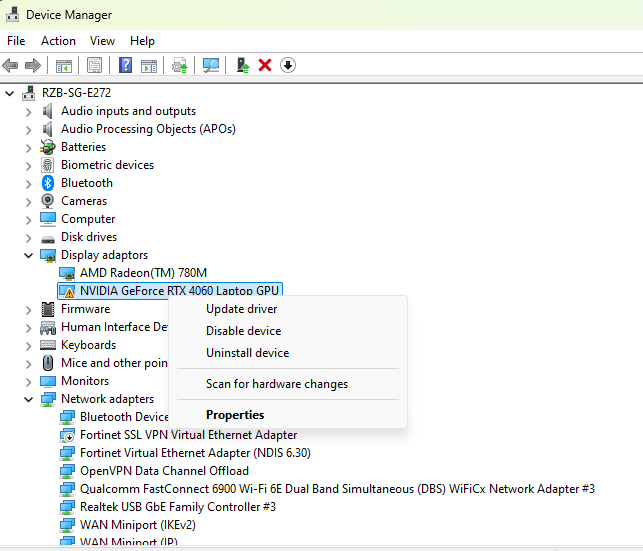Screen dimensions: 643x551
Task: Select the RZB-SG-E272 computer root icon
Action: 29,93
